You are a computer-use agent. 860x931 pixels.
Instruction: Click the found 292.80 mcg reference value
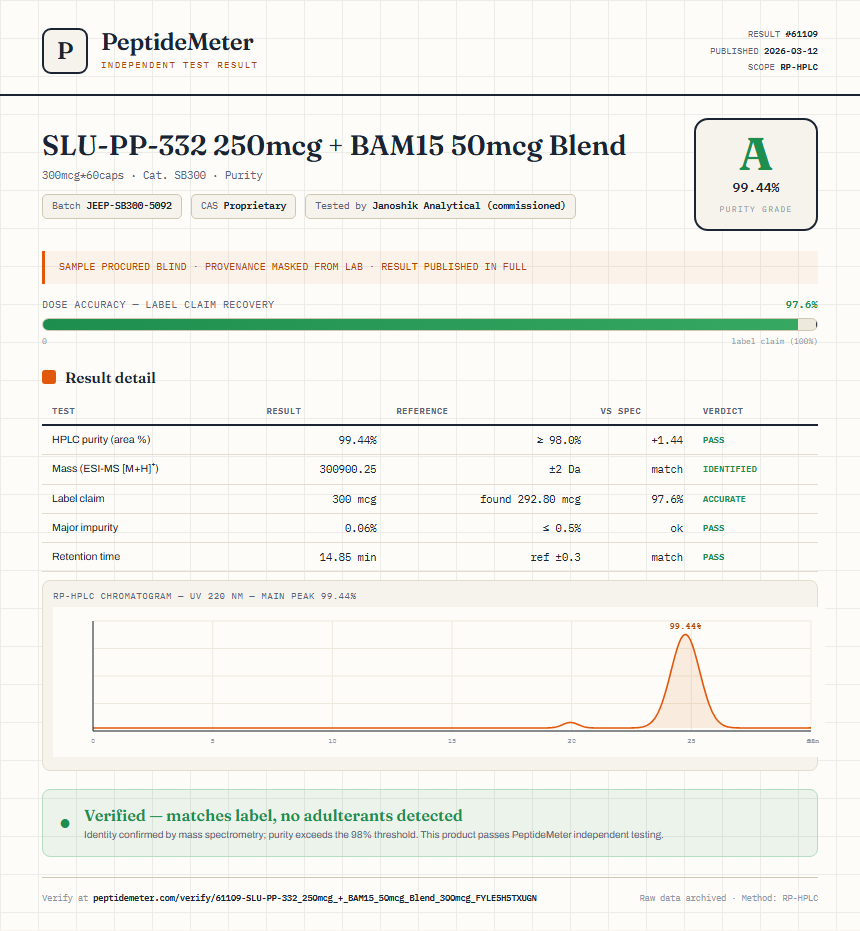530,499
